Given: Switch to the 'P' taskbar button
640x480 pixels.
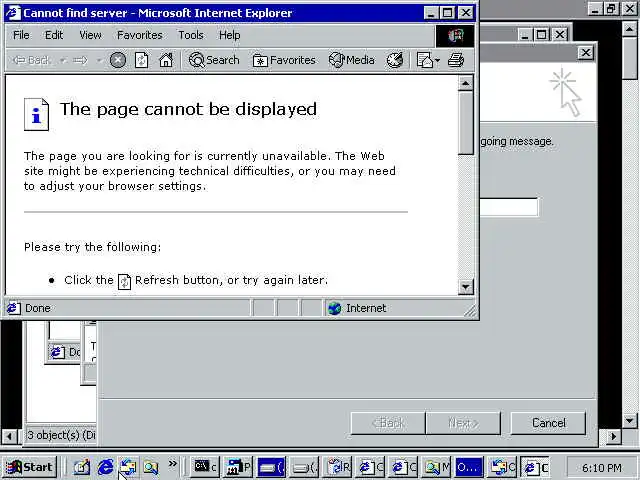Looking at the screenshot, I should pos(238,467).
